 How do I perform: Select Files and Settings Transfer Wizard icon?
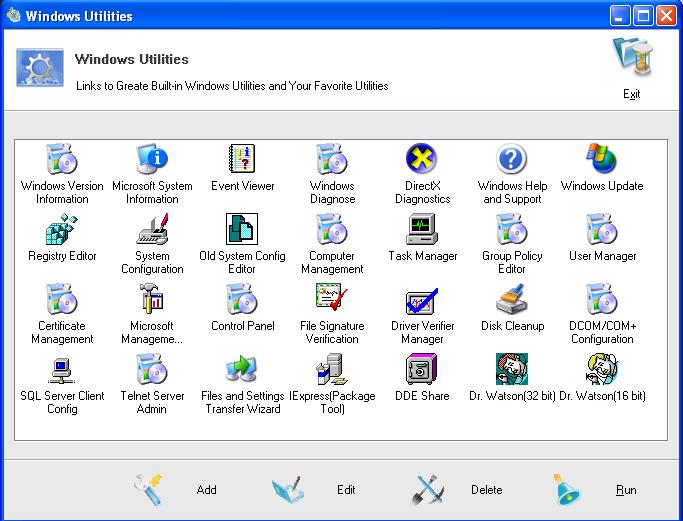tap(242, 369)
